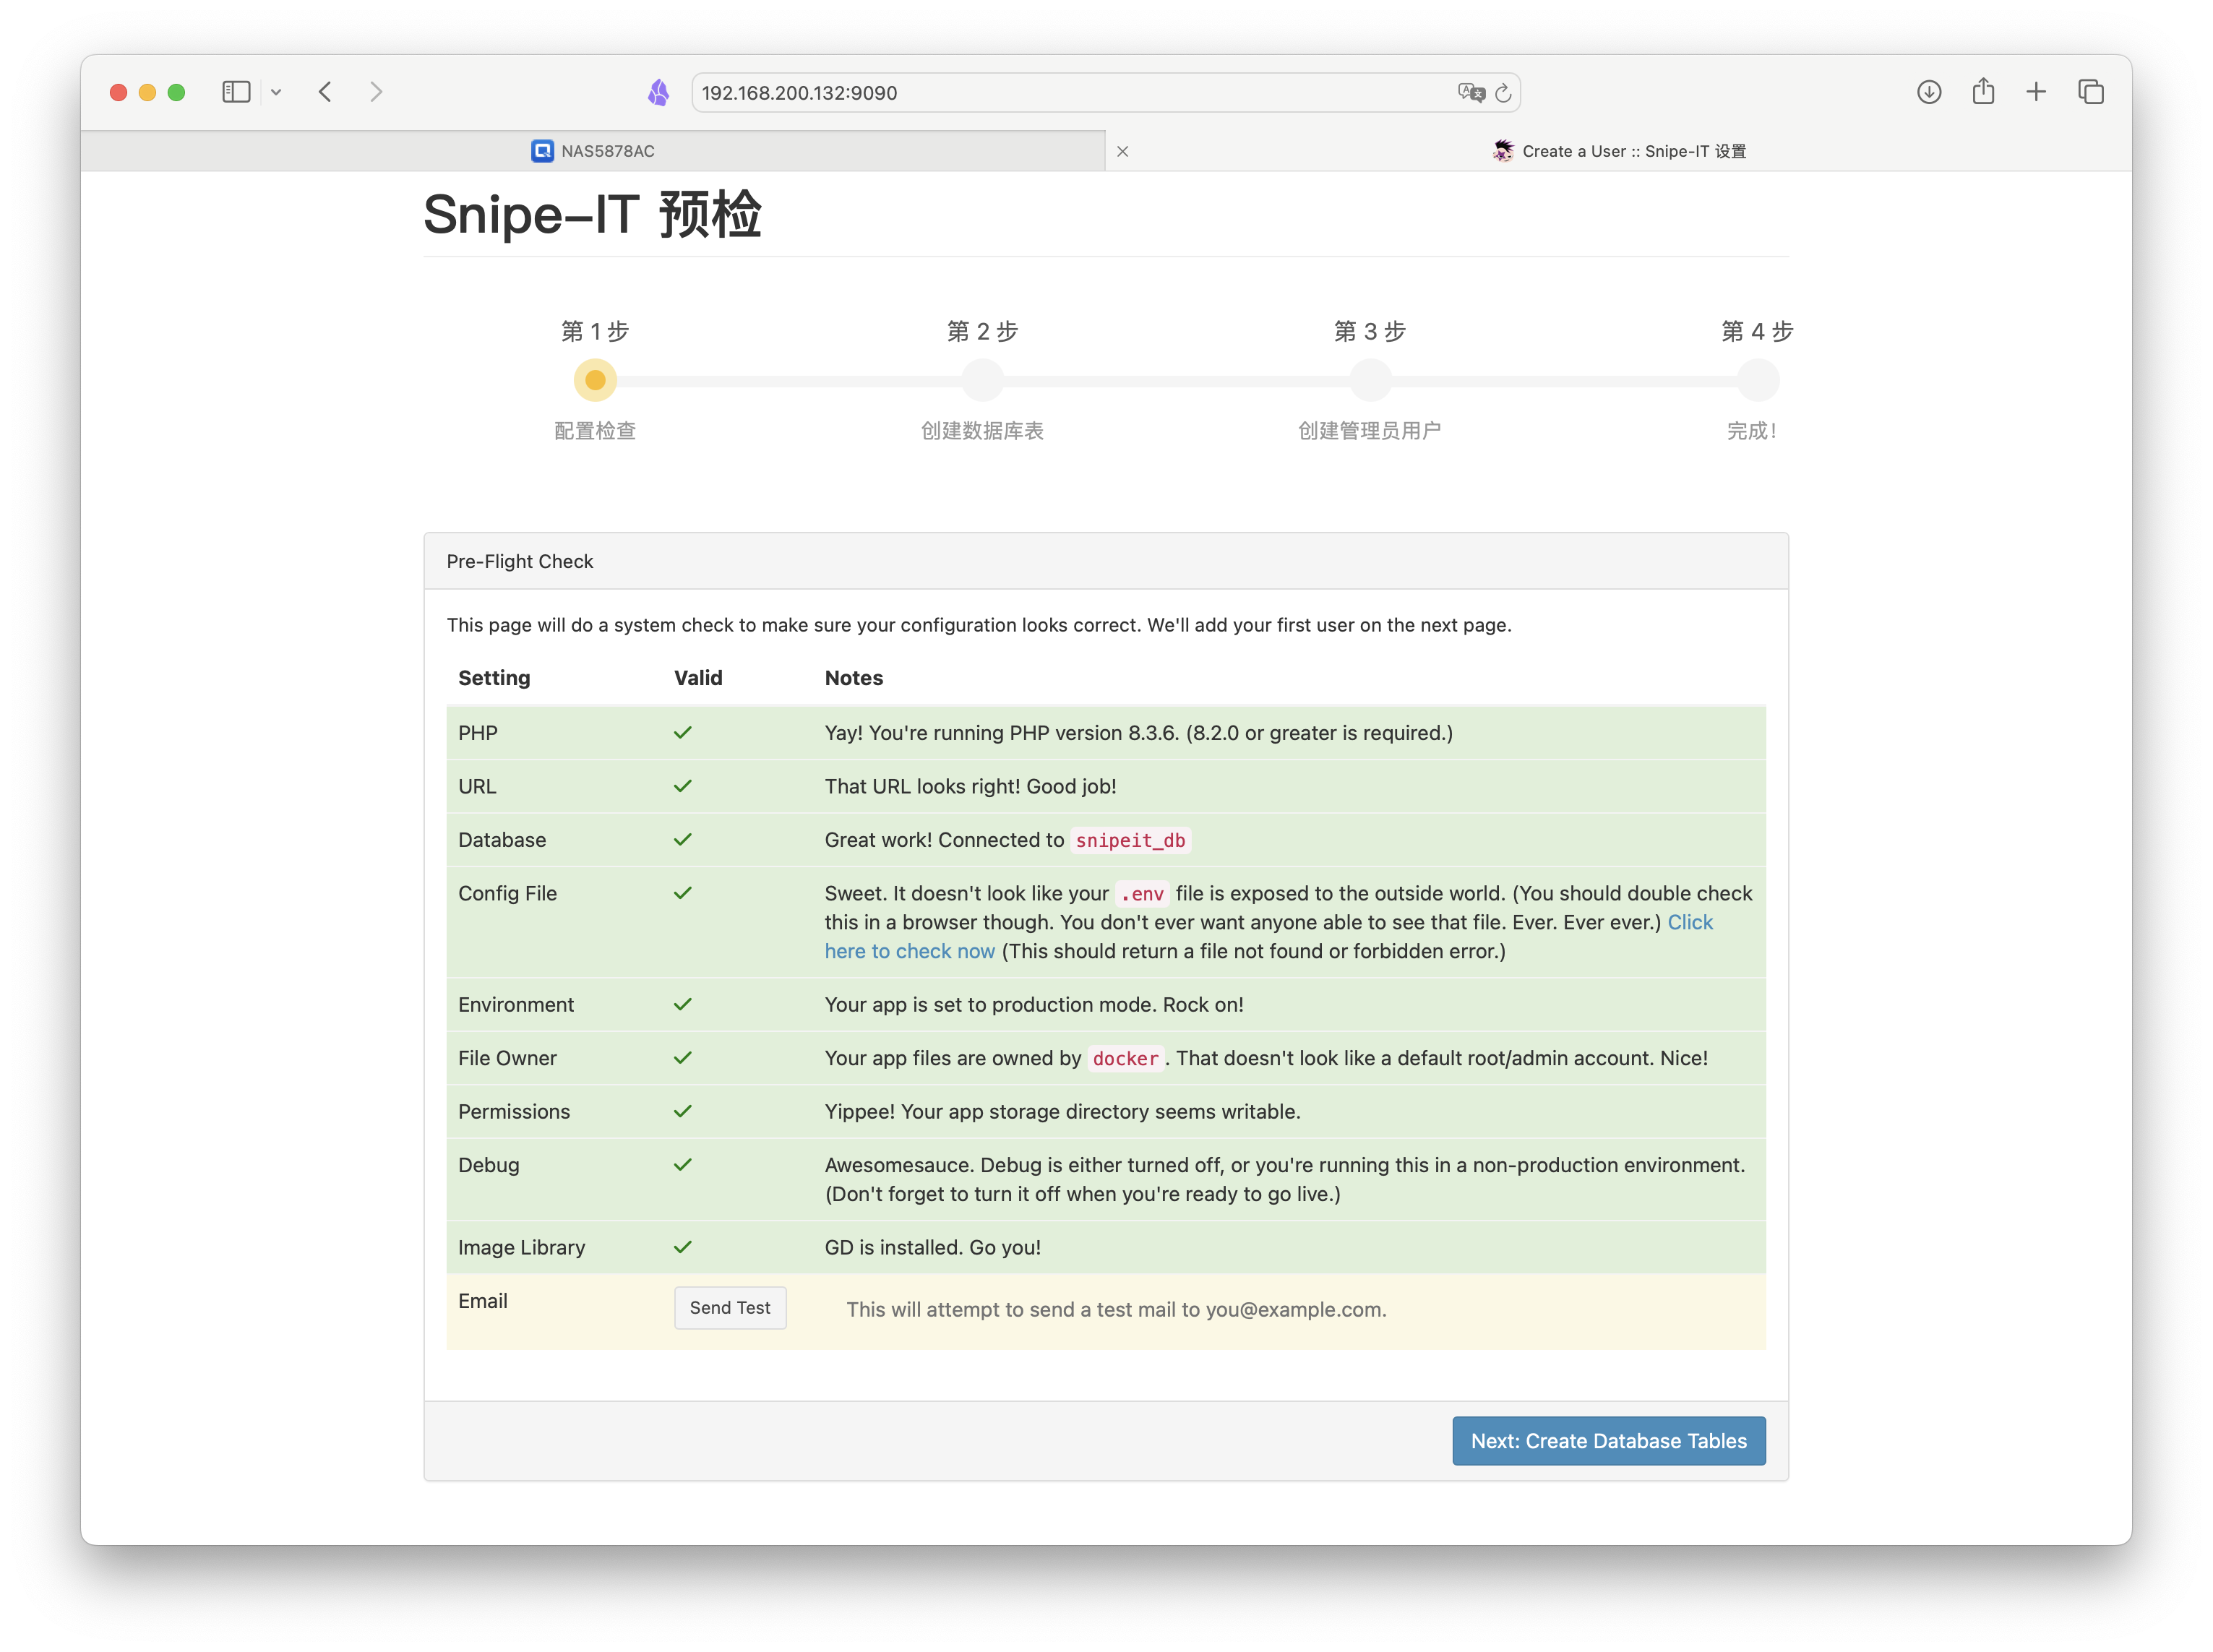Click the 'Permissions' setting cell
2213x1652 pixels.
tap(514, 1112)
